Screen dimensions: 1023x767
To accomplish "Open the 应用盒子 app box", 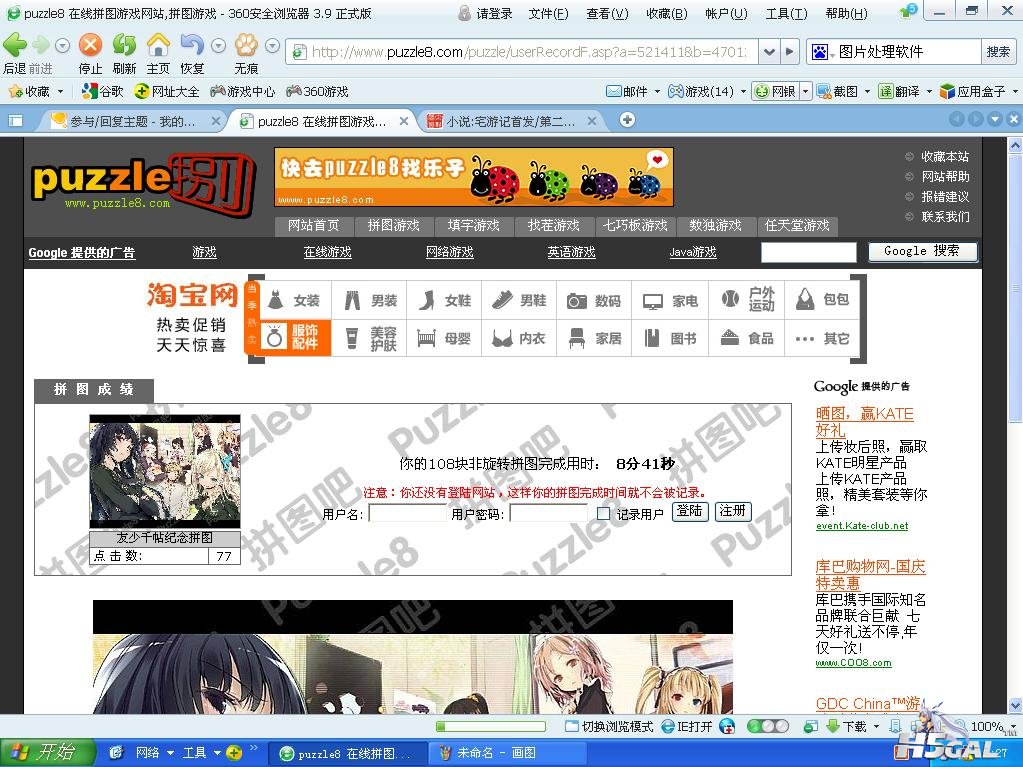I will pos(973,91).
